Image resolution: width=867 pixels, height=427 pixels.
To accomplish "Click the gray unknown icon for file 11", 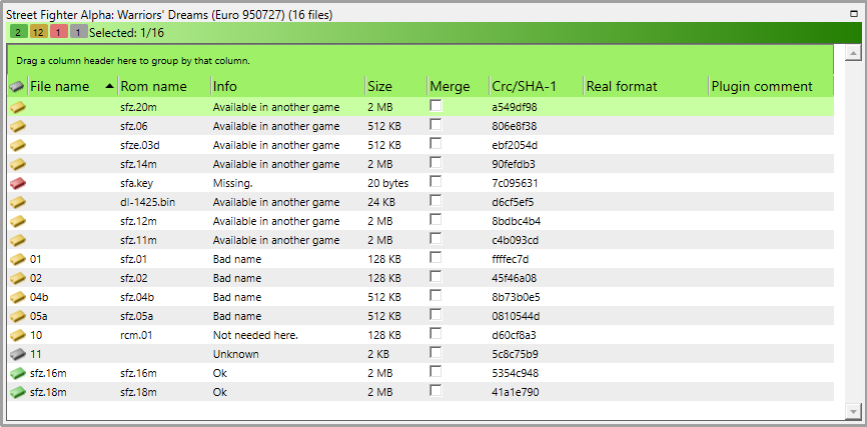I will 18,354.
